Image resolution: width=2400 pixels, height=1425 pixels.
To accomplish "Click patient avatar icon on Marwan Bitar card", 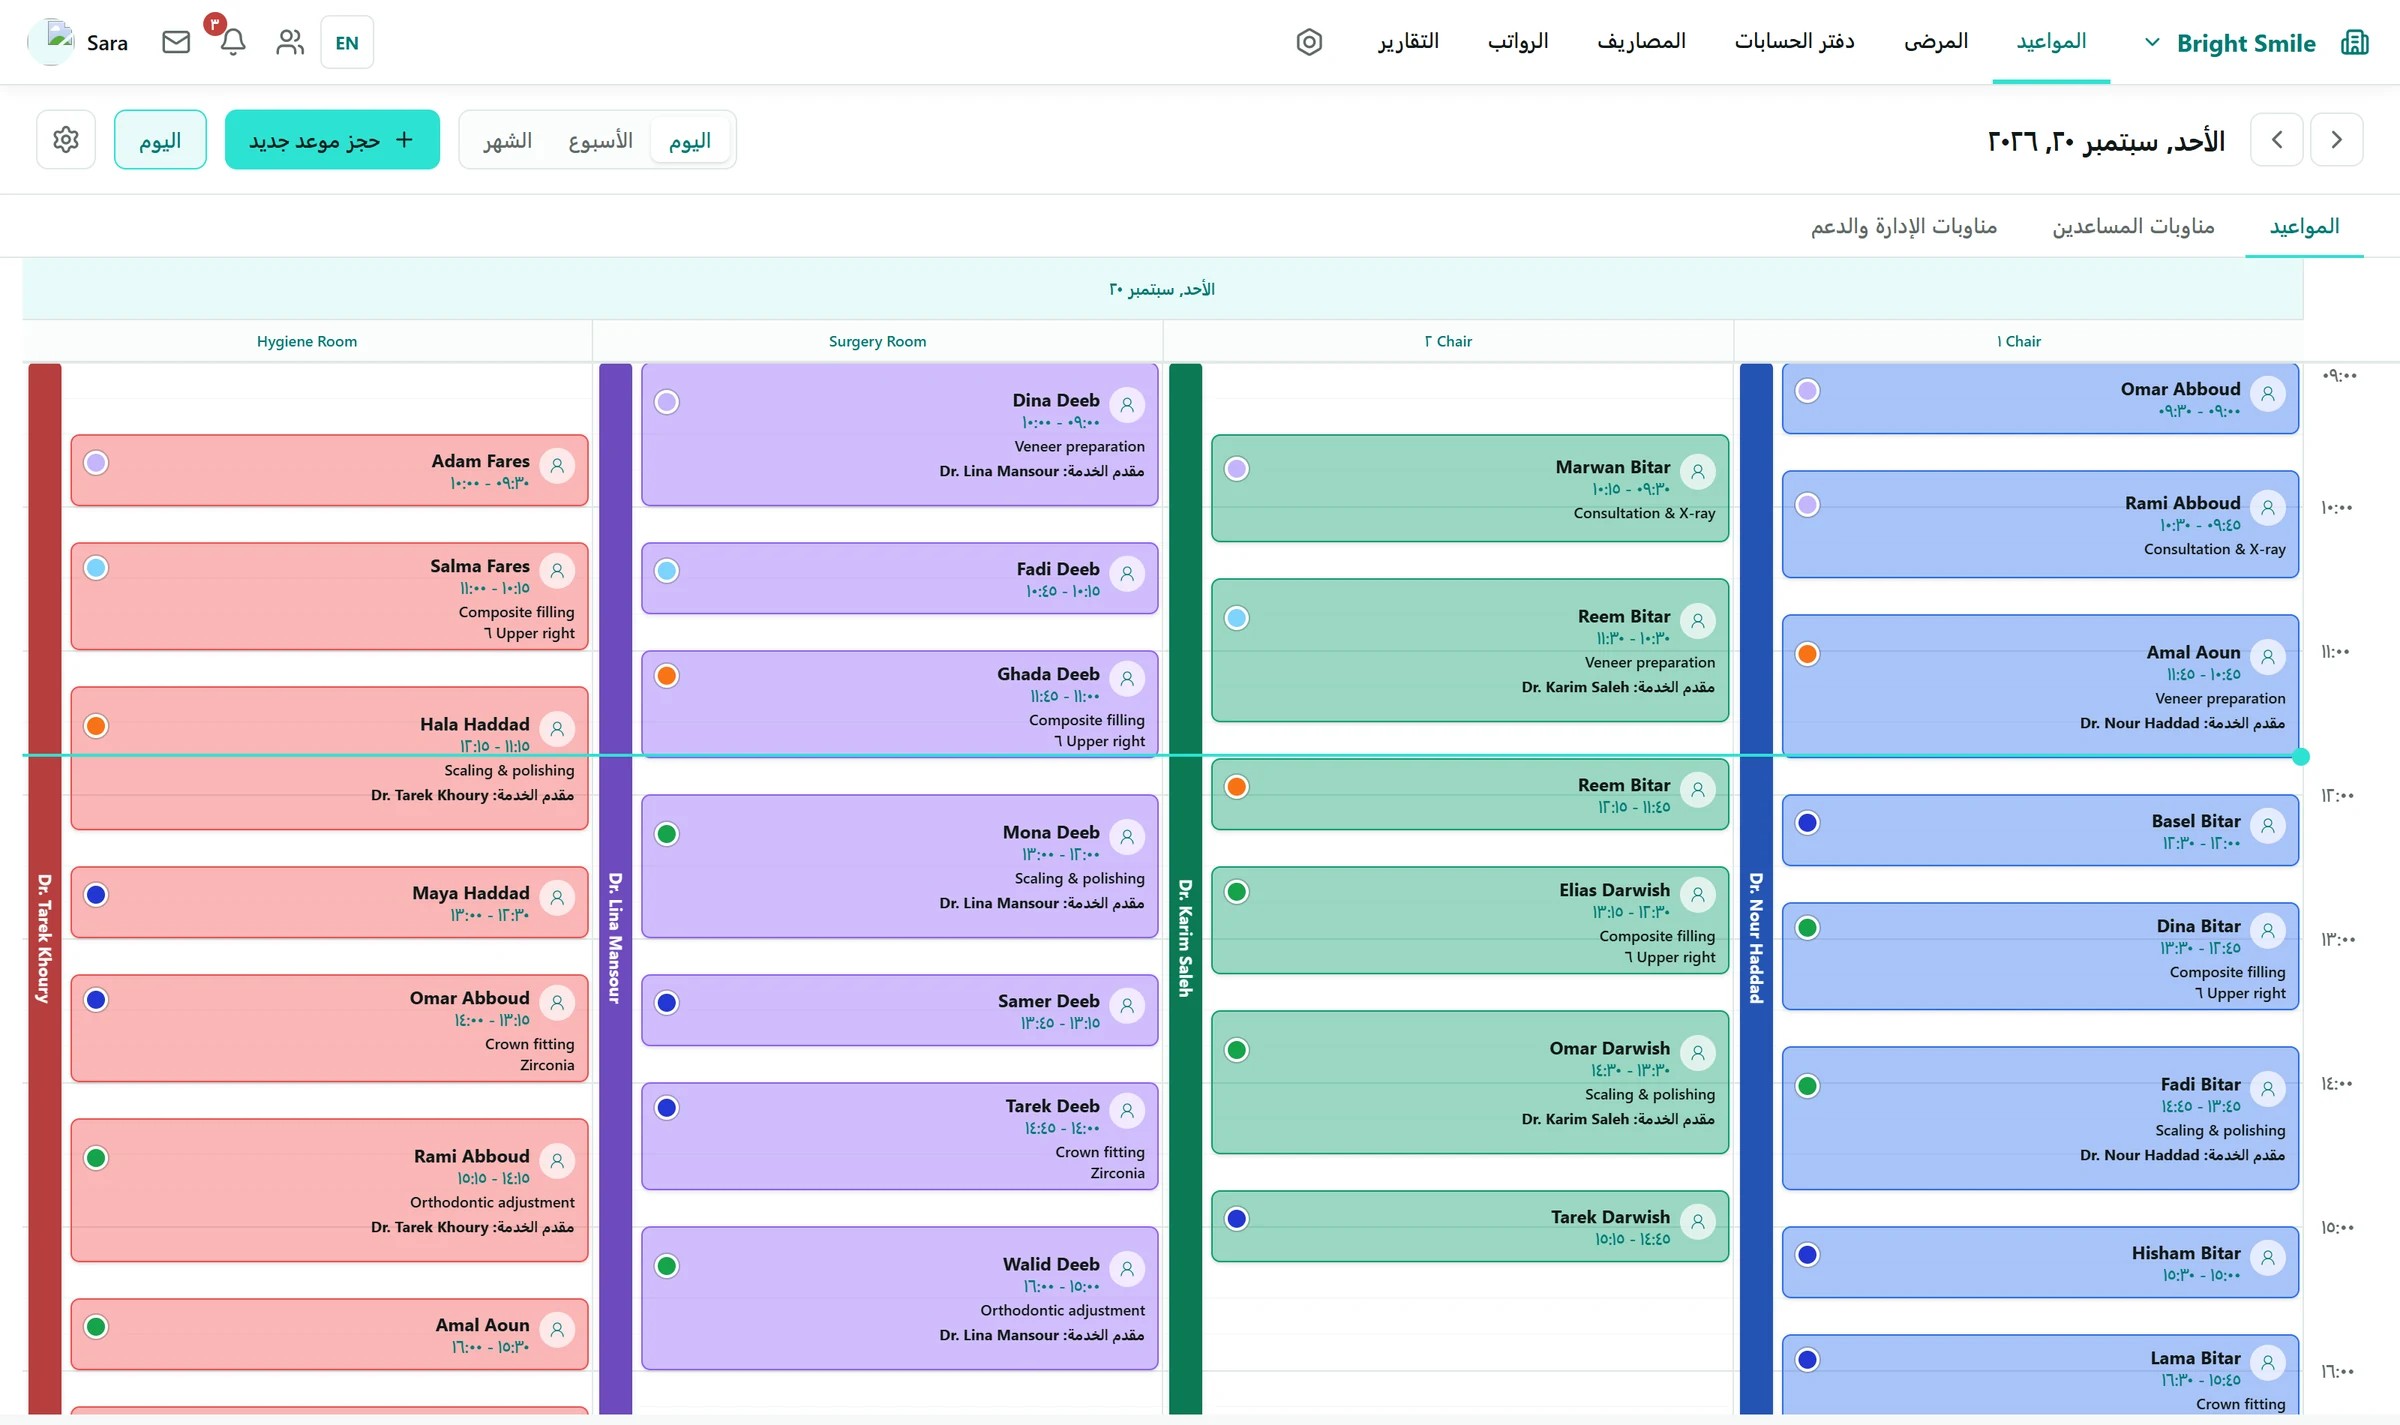I will pyautogui.click(x=1697, y=472).
